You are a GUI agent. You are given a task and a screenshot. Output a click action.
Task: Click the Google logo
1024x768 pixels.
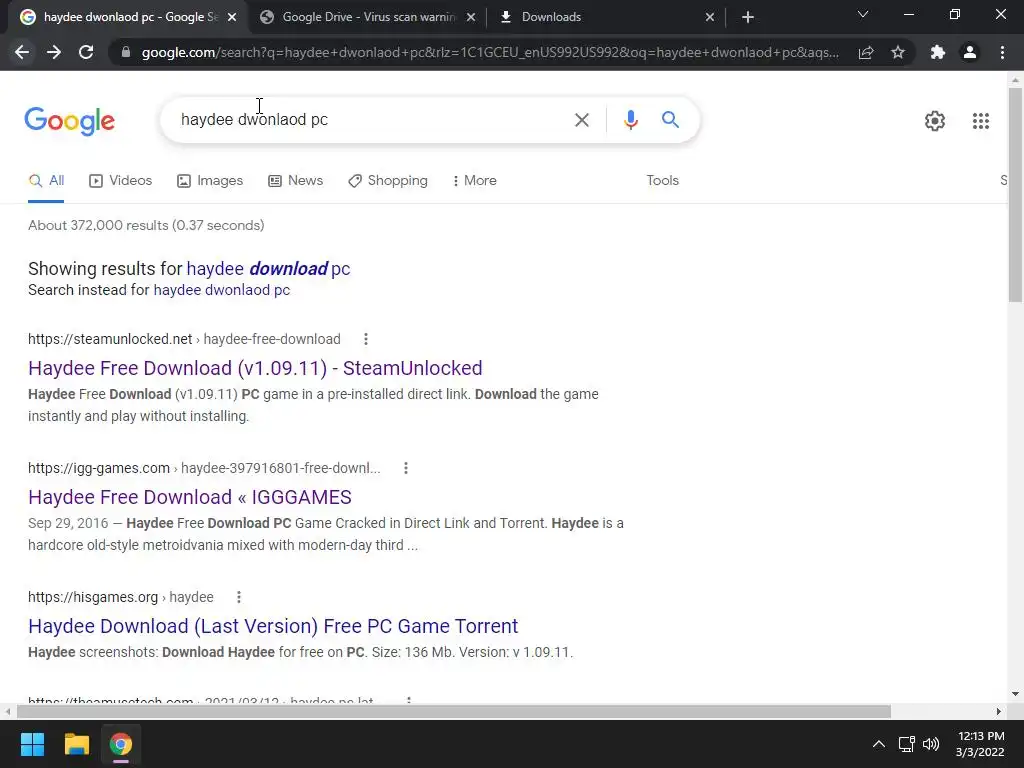click(69, 121)
